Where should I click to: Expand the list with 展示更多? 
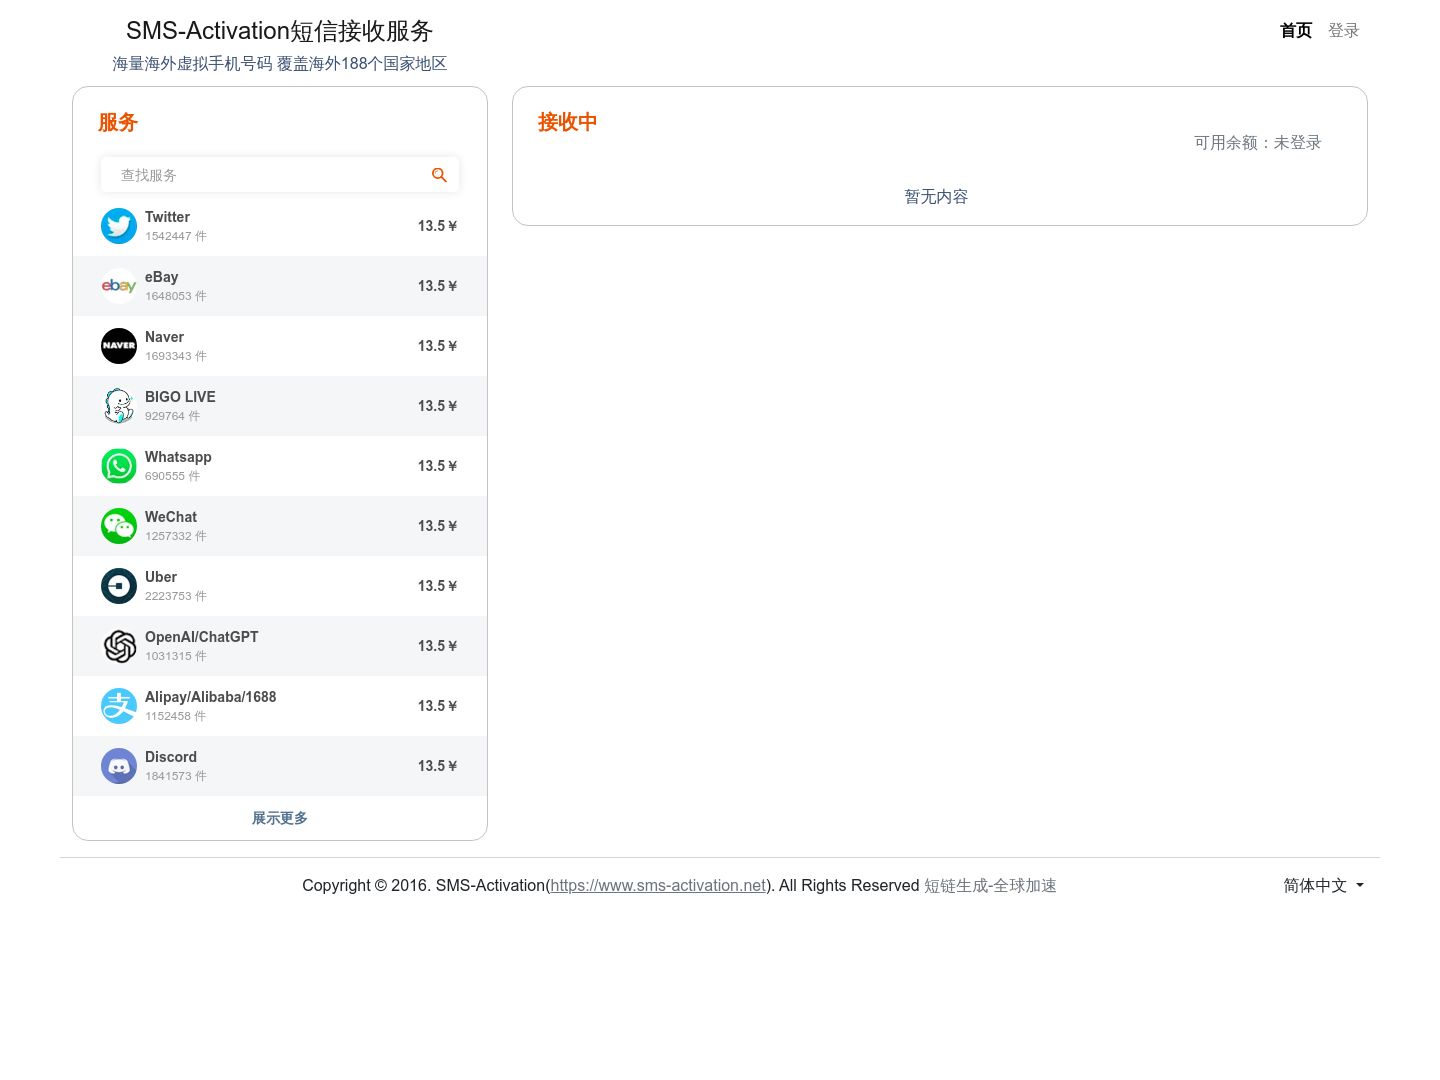[280, 818]
